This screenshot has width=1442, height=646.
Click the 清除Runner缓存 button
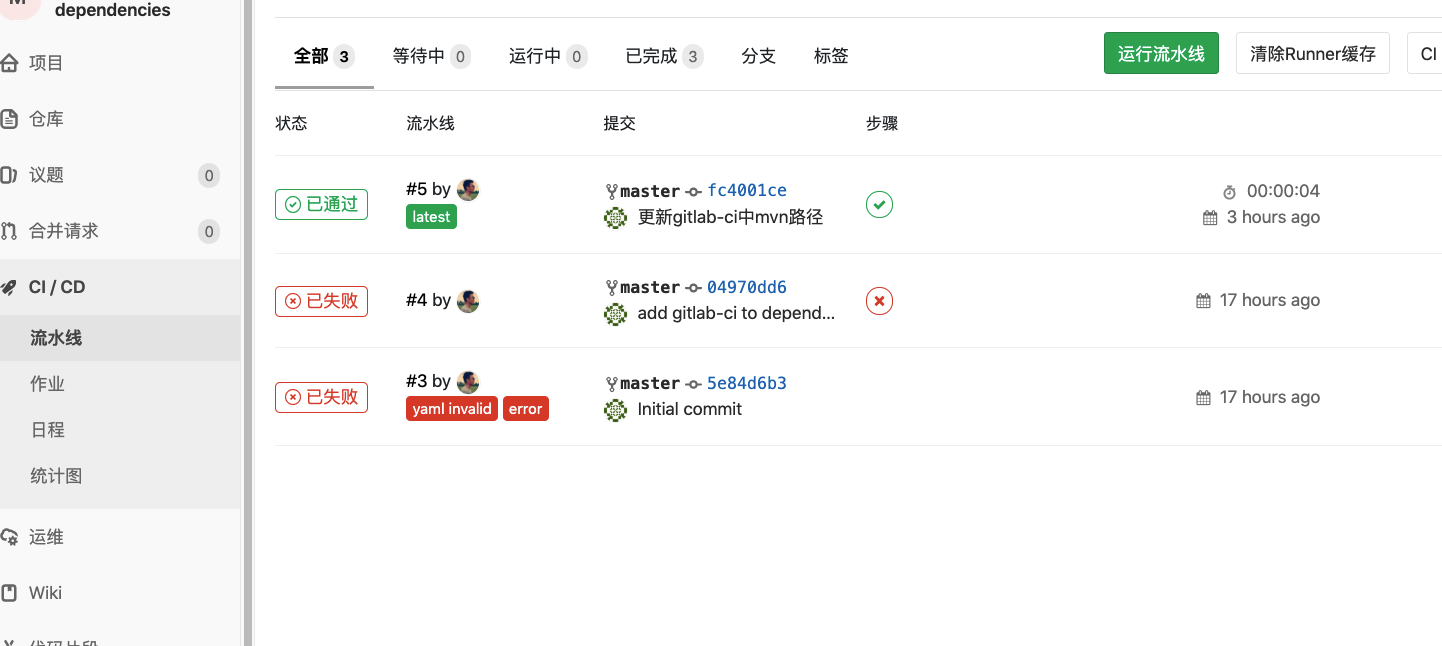click(x=1313, y=53)
